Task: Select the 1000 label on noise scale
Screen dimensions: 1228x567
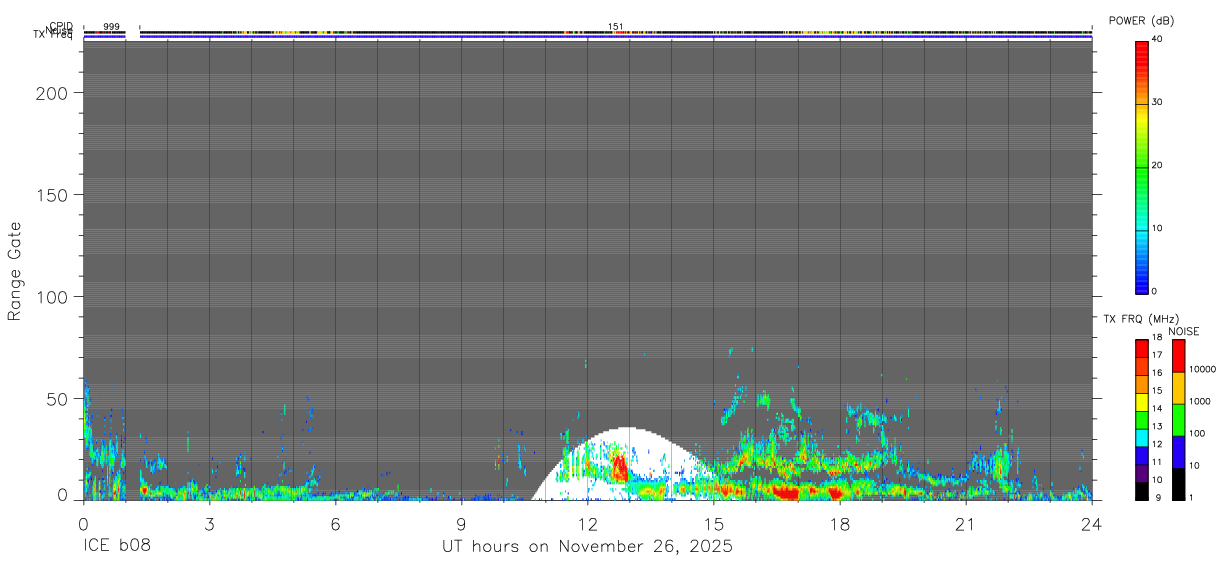Action: (1200, 401)
